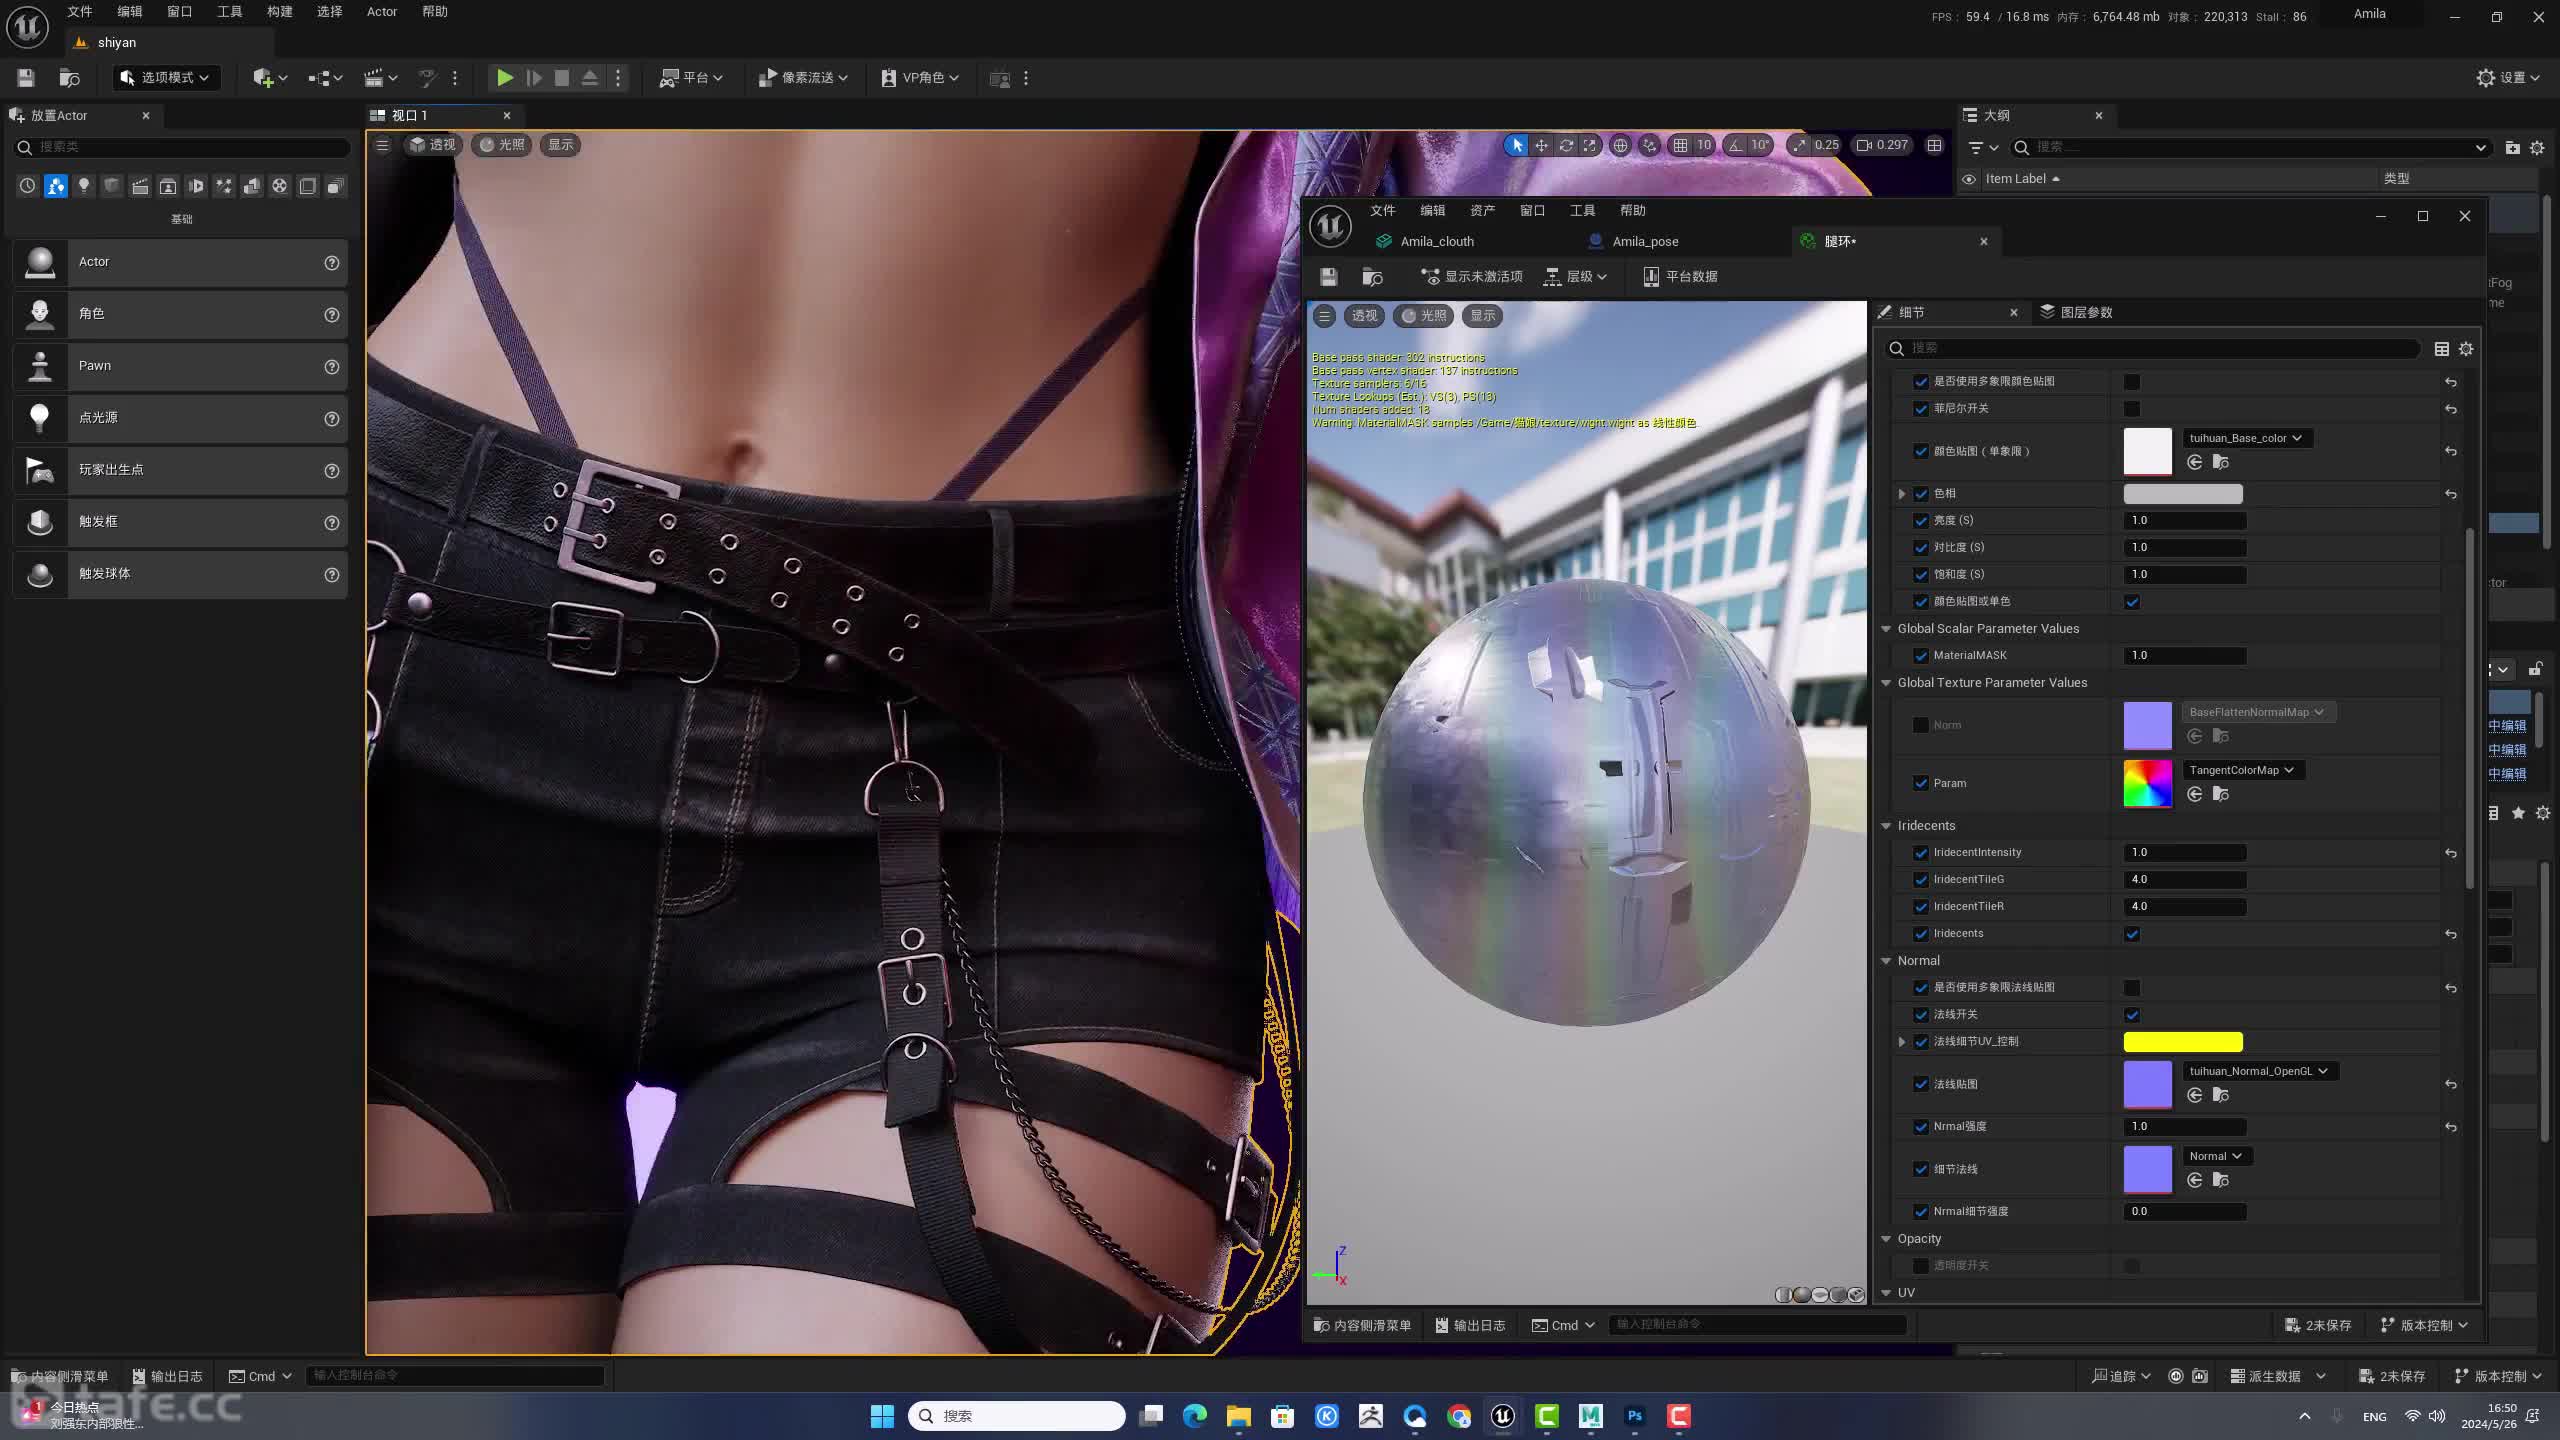Toggle Iridecents value checkbox
The width and height of the screenshot is (2560, 1440).
point(2132,934)
